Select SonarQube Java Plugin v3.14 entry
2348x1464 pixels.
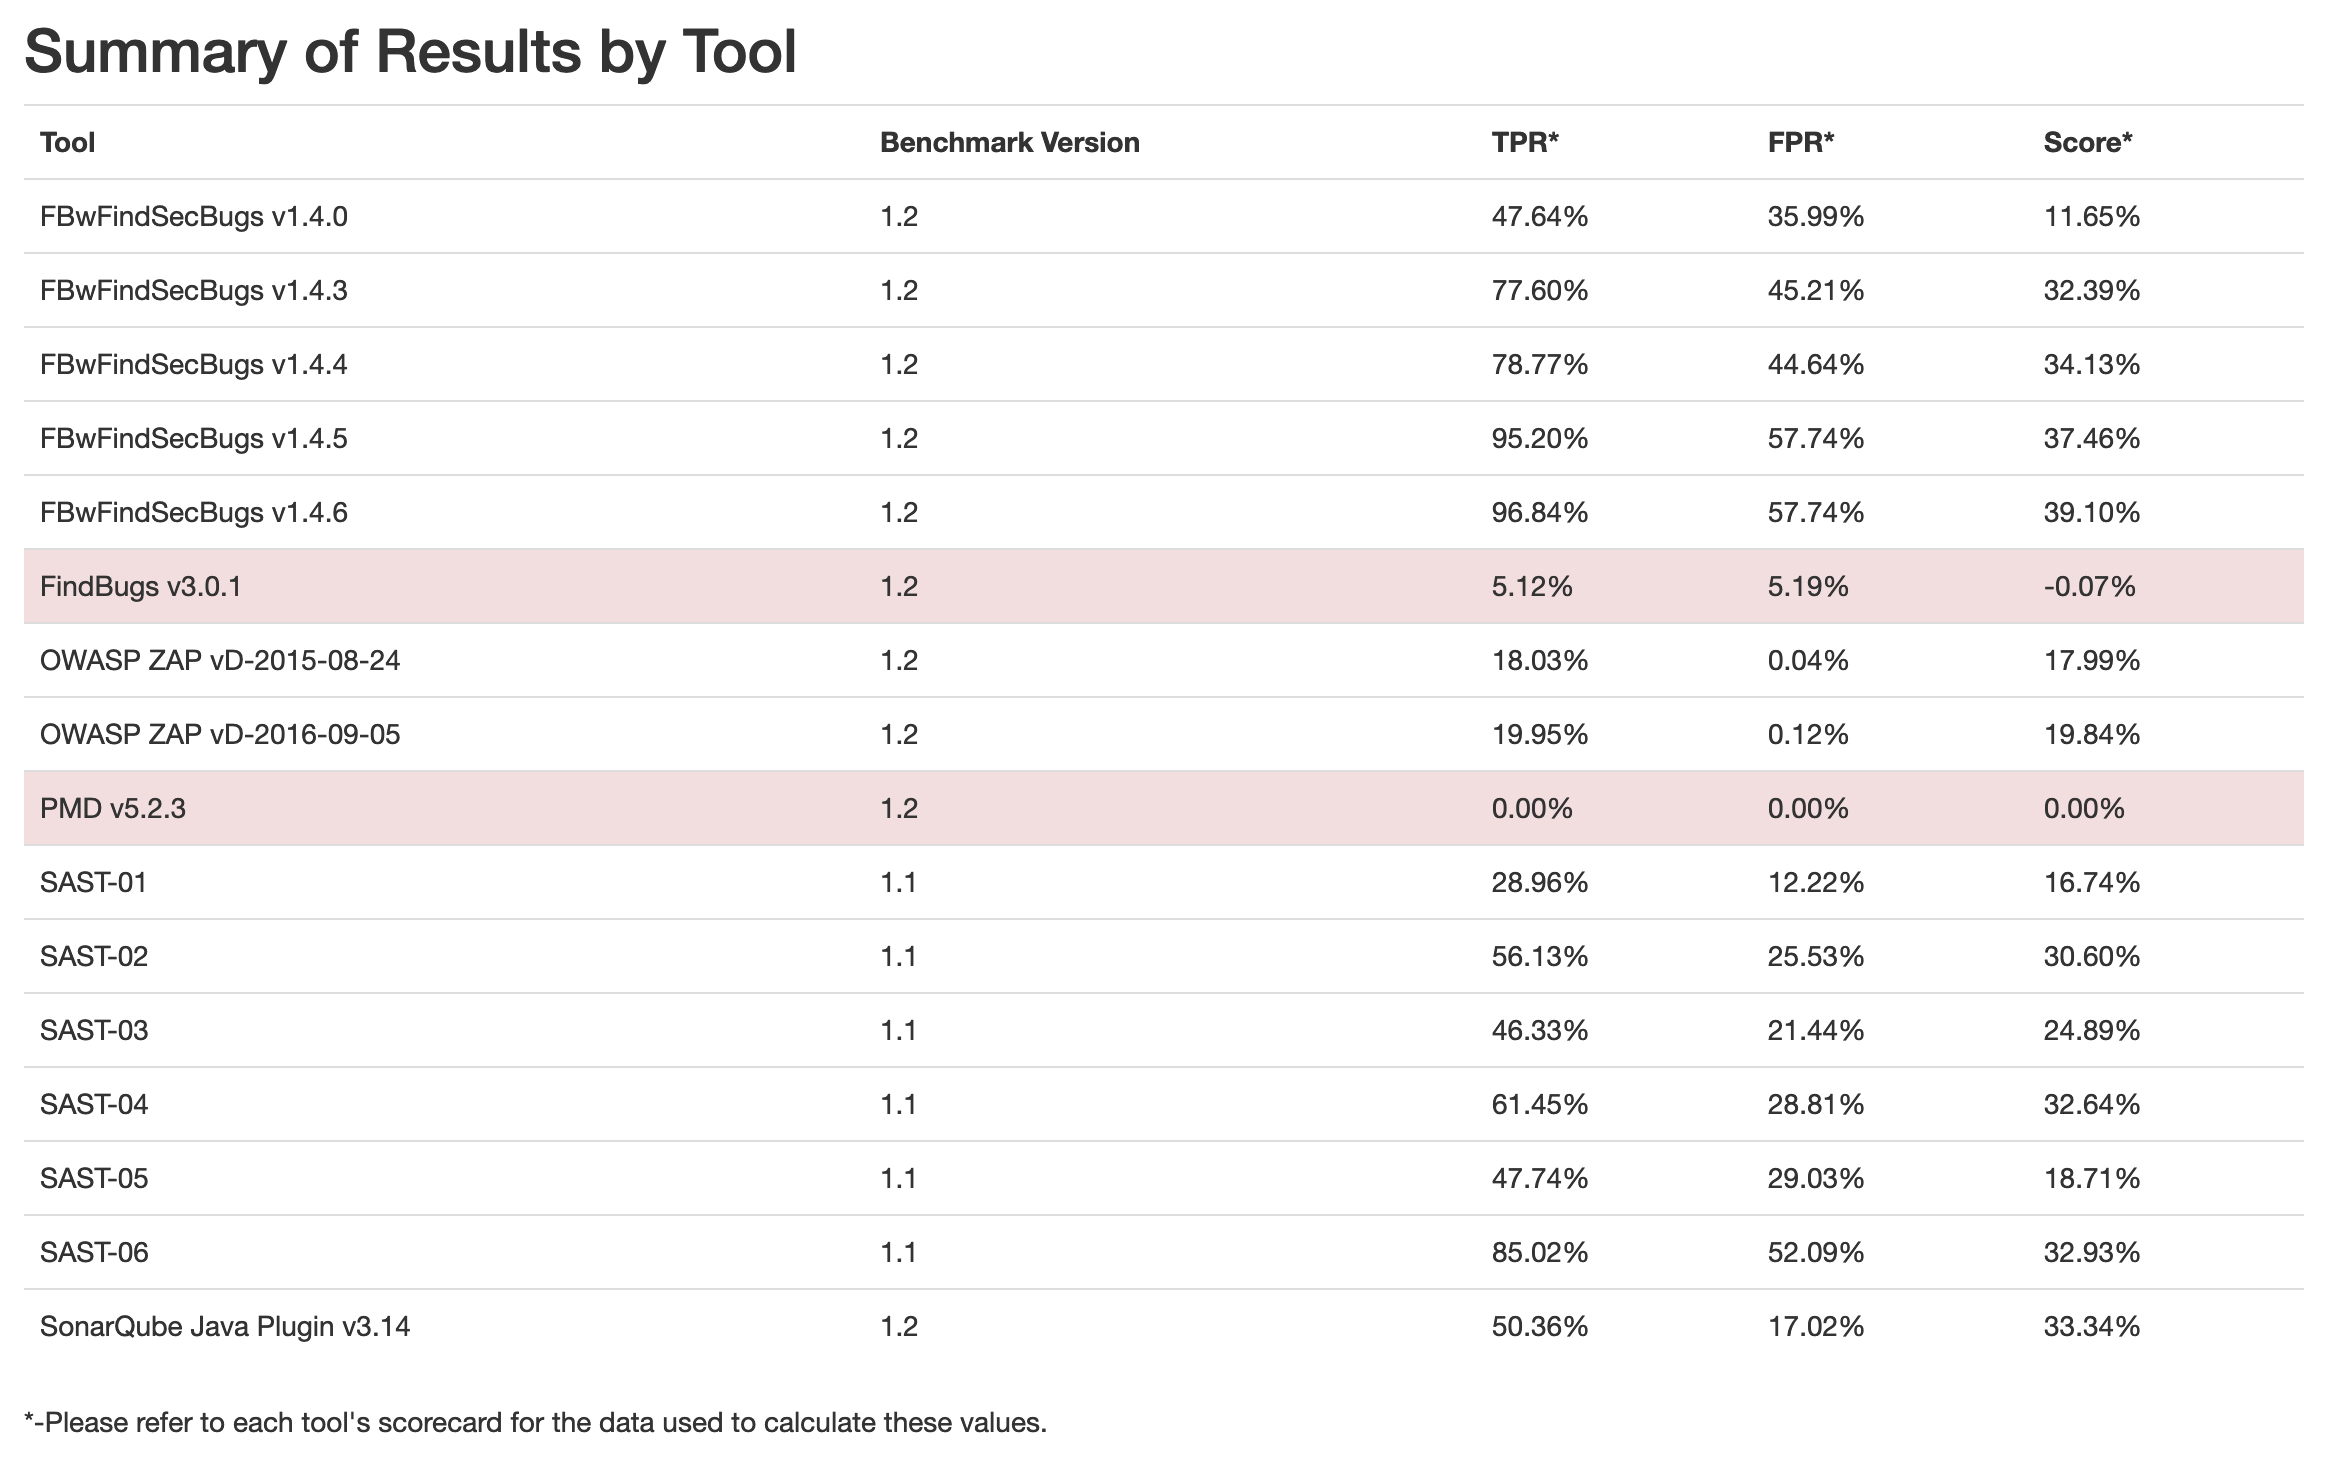click(x=225, y=1327)
